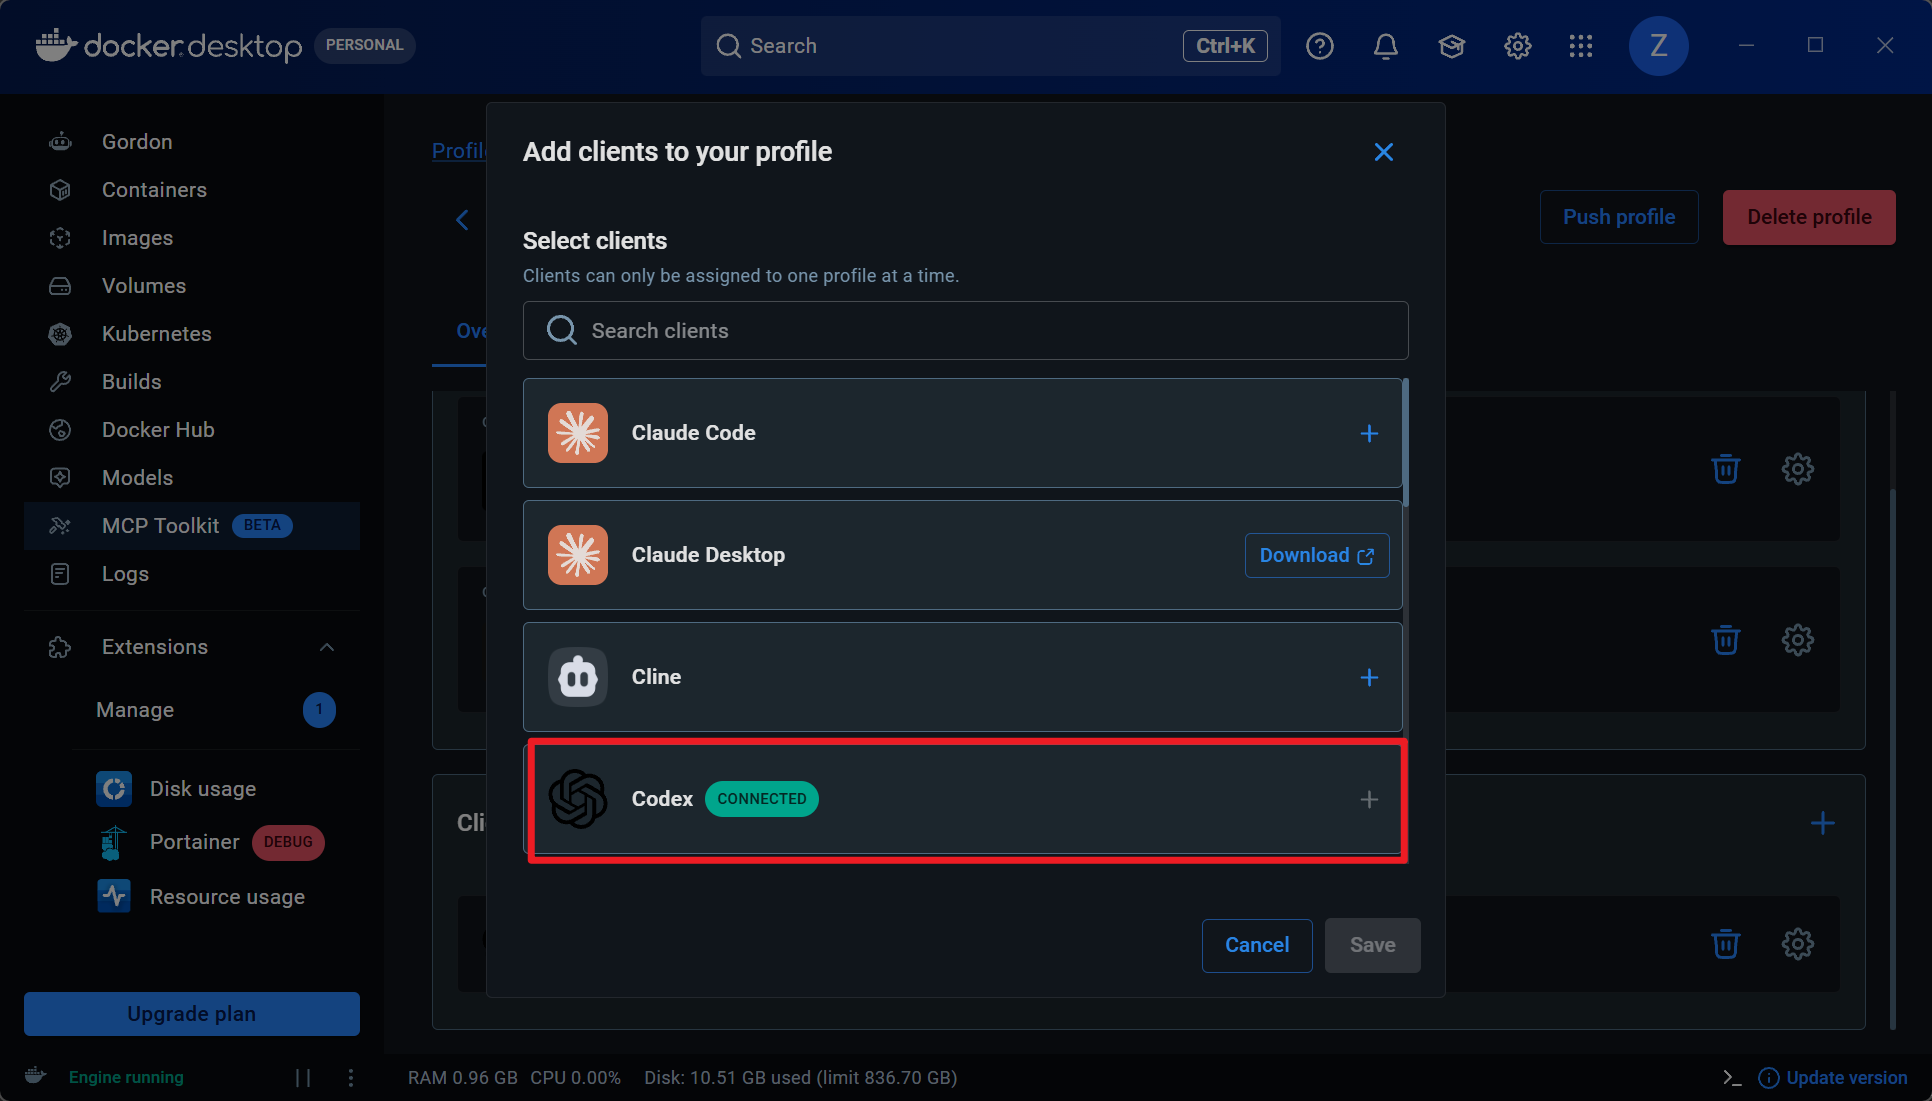Focus the top Search bar
This screenshot has height=1101, width=1932.
pyautogui.click(x=990, y=46)
